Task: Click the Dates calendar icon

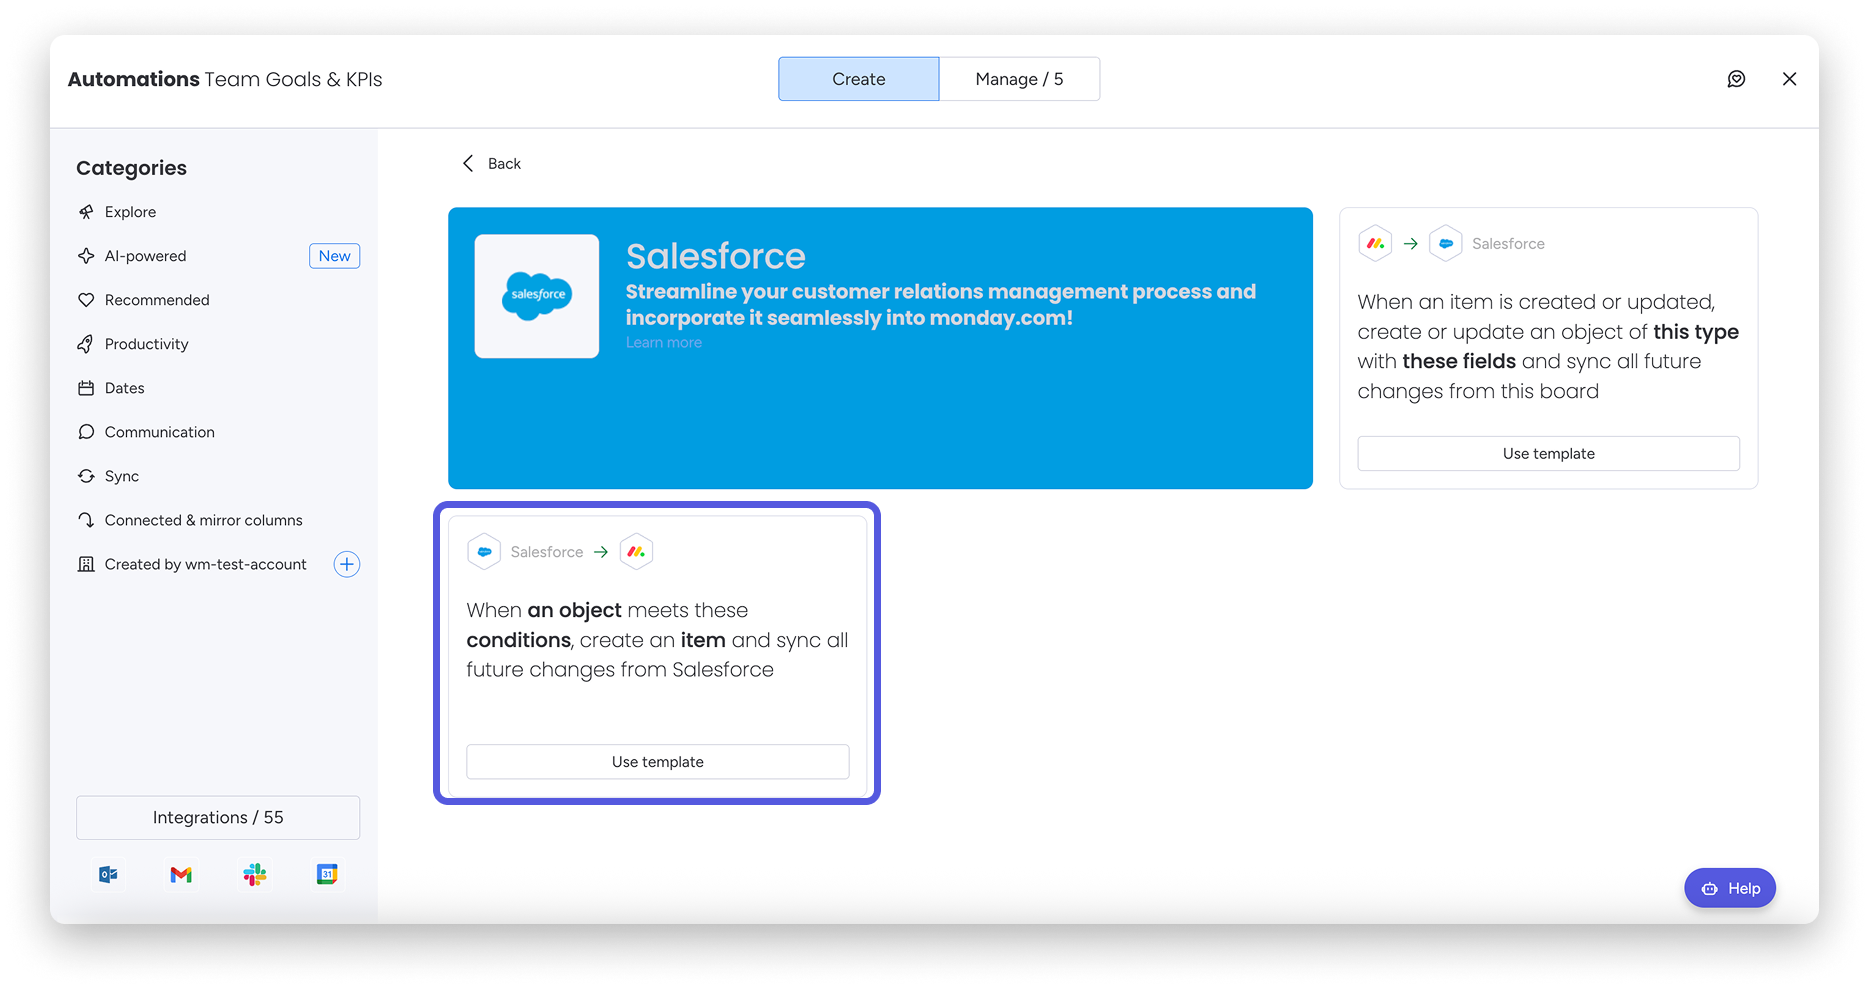Action: tap(86, 388)
